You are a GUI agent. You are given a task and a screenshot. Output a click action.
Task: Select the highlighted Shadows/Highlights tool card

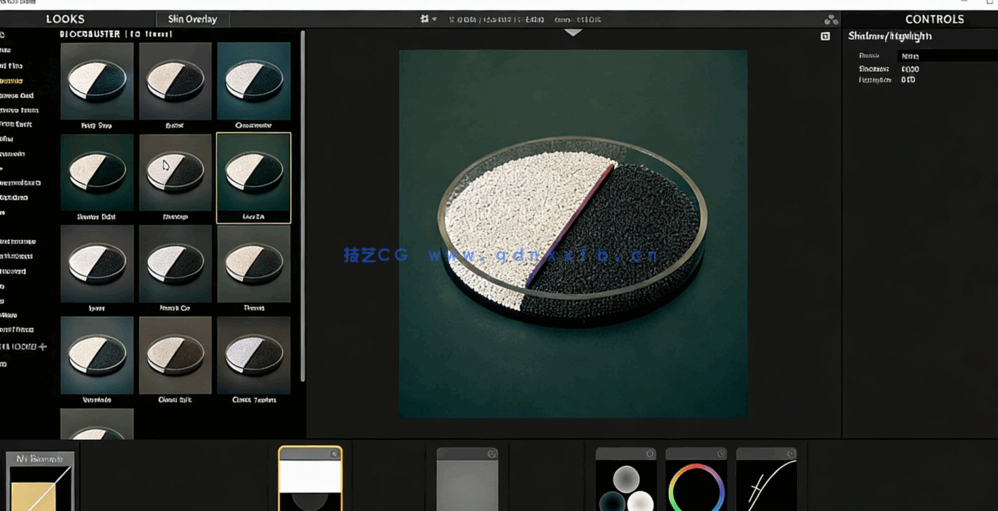pos(310,484)
